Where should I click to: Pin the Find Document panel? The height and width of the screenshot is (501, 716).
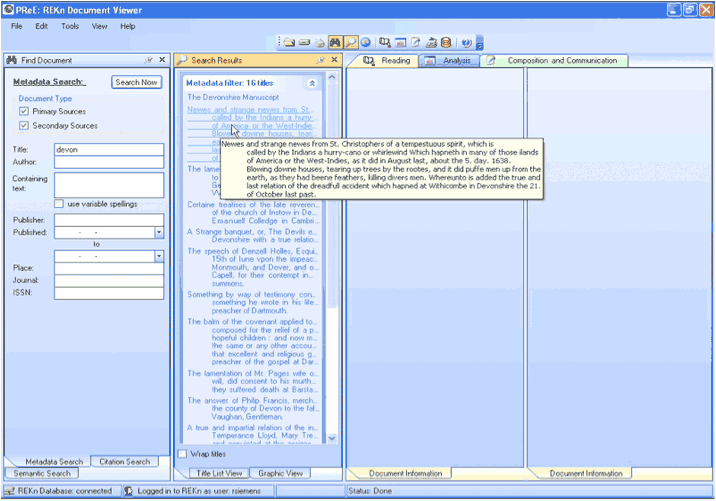tap(148, 60)
